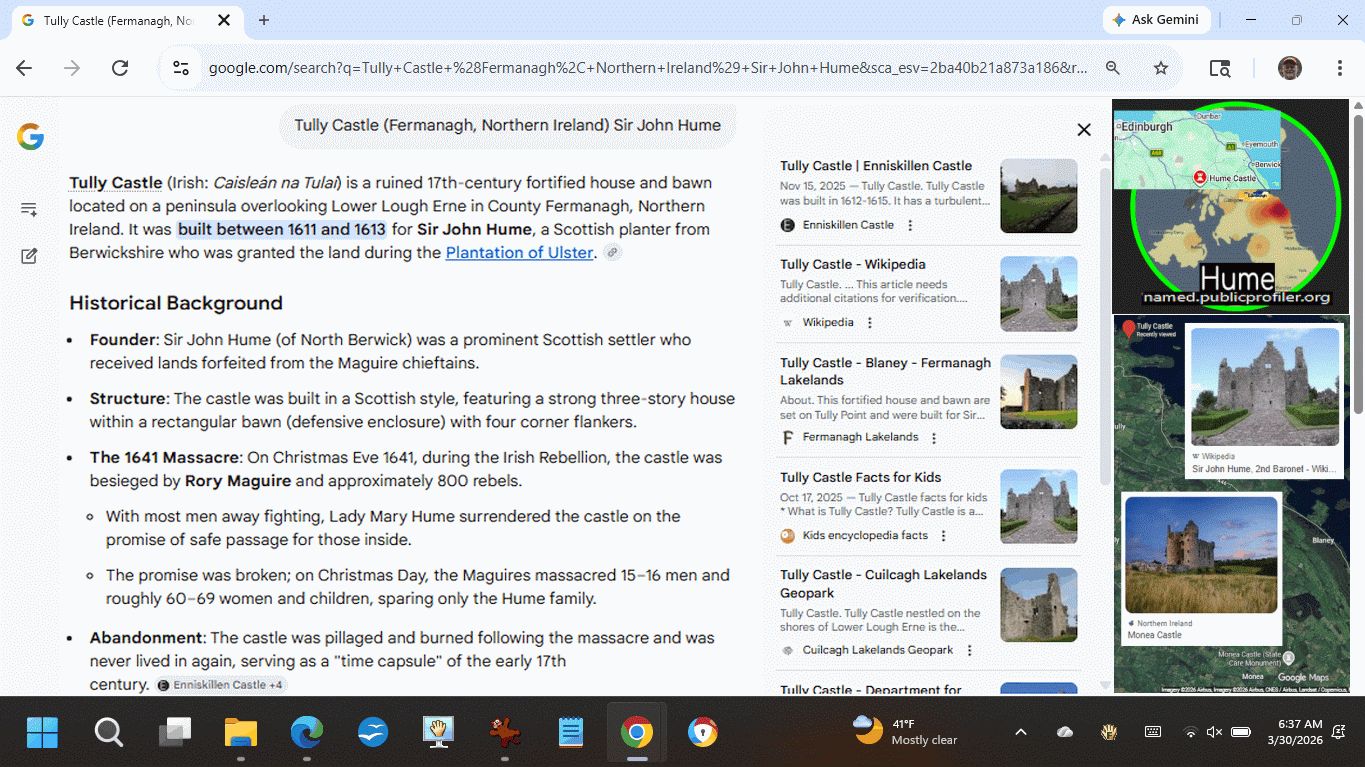Click the Monea Castle photo thumbnail

click(1201, 555)
